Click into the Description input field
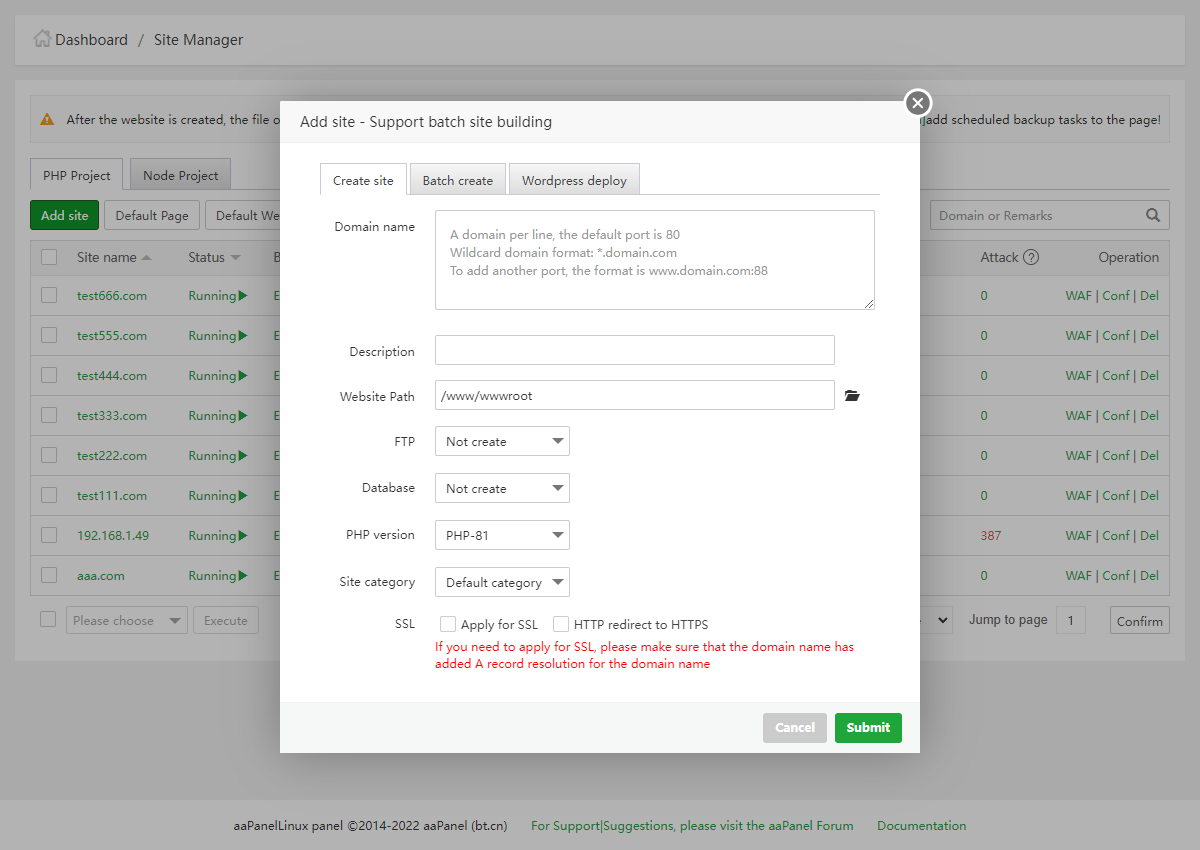1200x850 pixels. [634, 350]
